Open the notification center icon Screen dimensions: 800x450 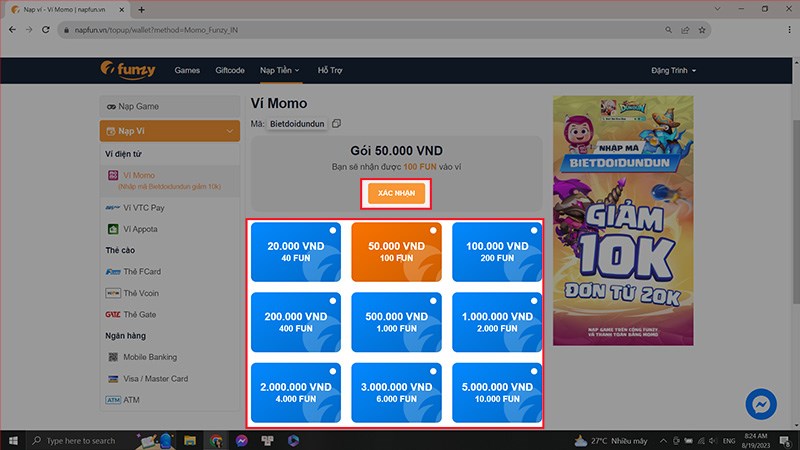(785, 440)
